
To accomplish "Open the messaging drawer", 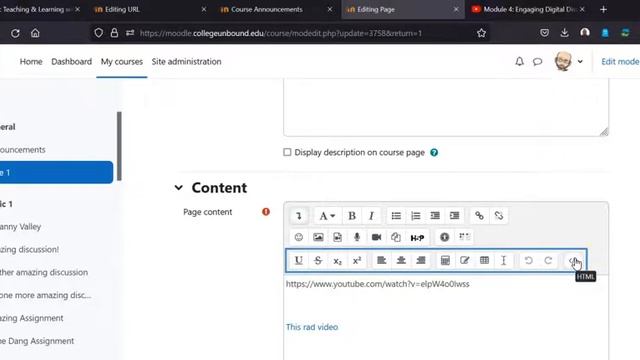I will pyautogui.click(x=538, y=62).
